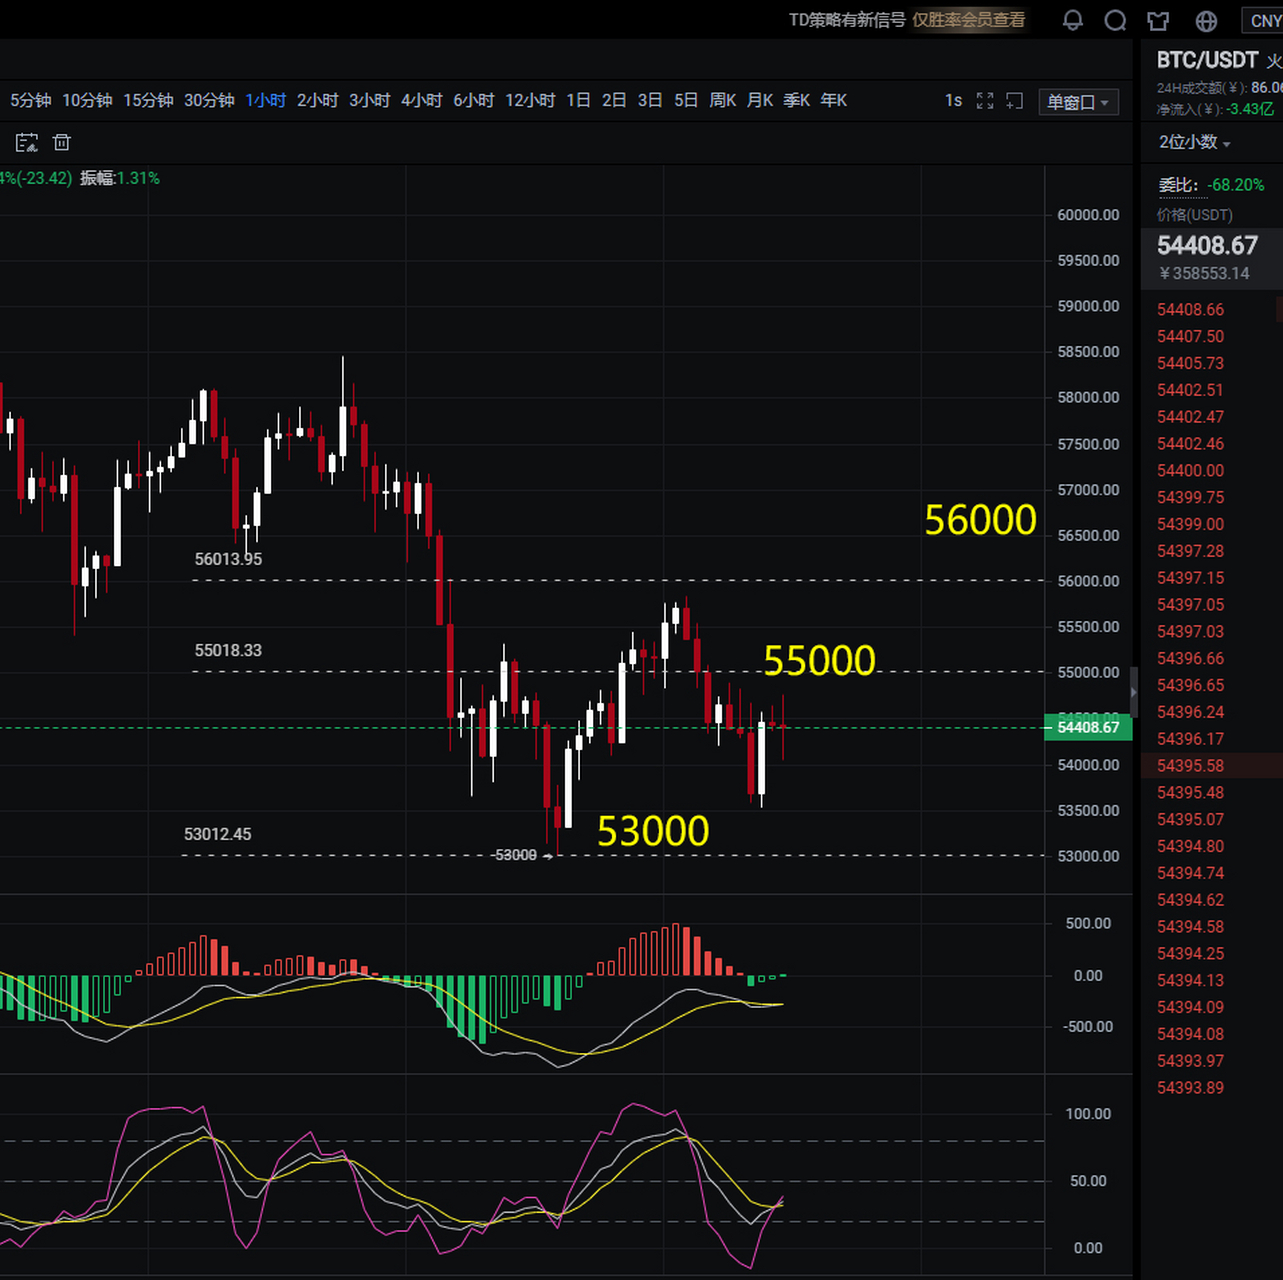Switch to the 季K timeframe
Viewport: 1283px width, 1280px height.
pyautogui.click(x=797, y=100)
